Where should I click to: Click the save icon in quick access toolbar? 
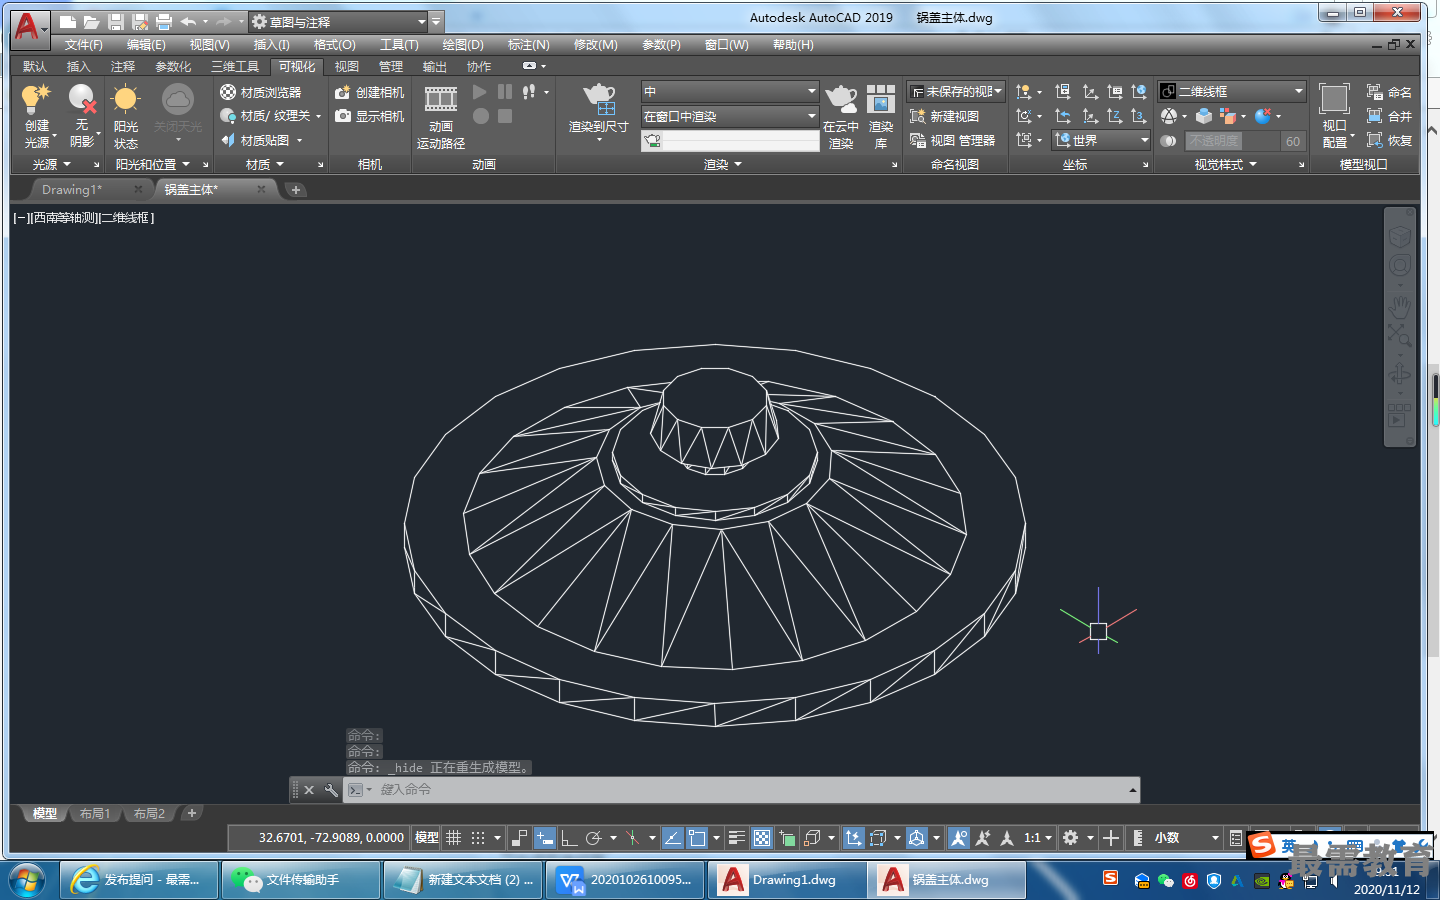[x=116, y=21]
